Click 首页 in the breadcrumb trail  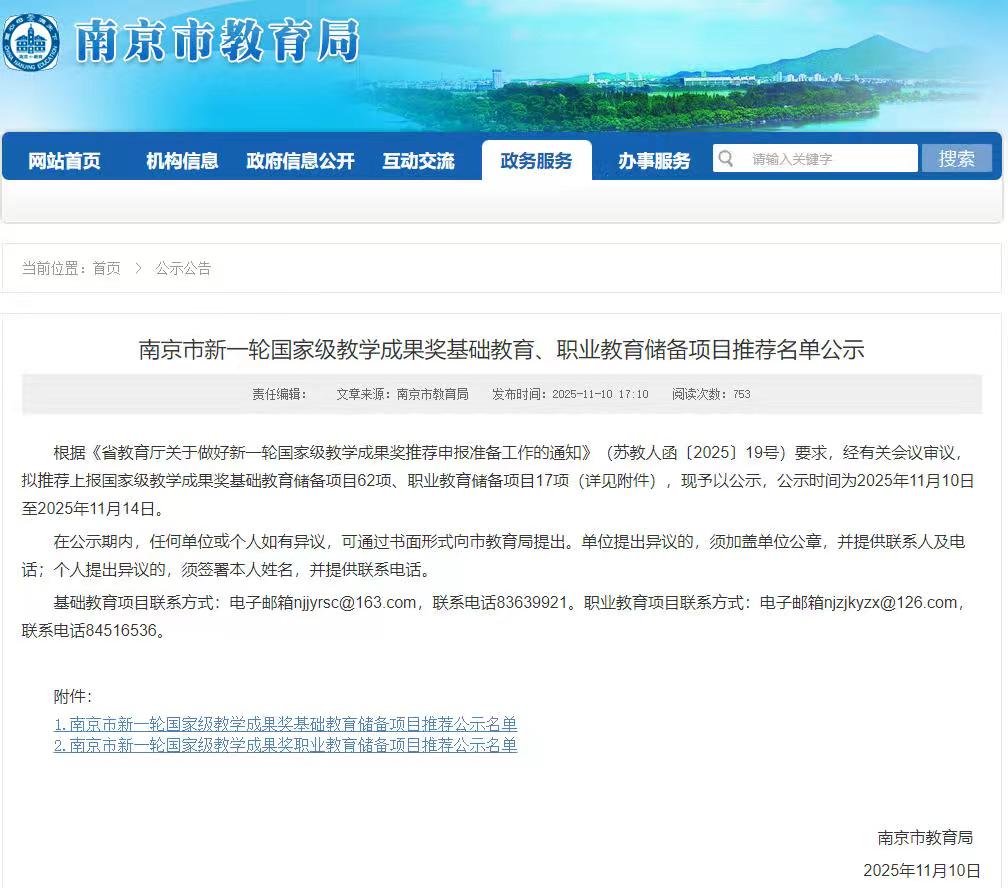tap(106, 268)
